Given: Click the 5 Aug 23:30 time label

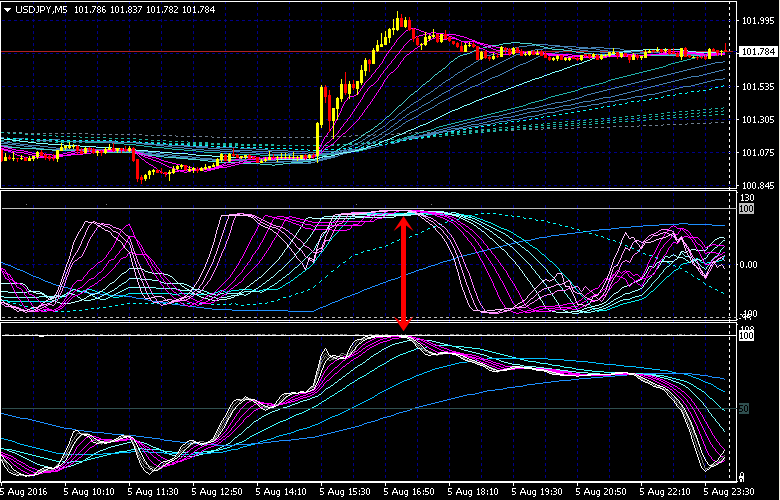Looking at the screenshot, I should [728, 492].
